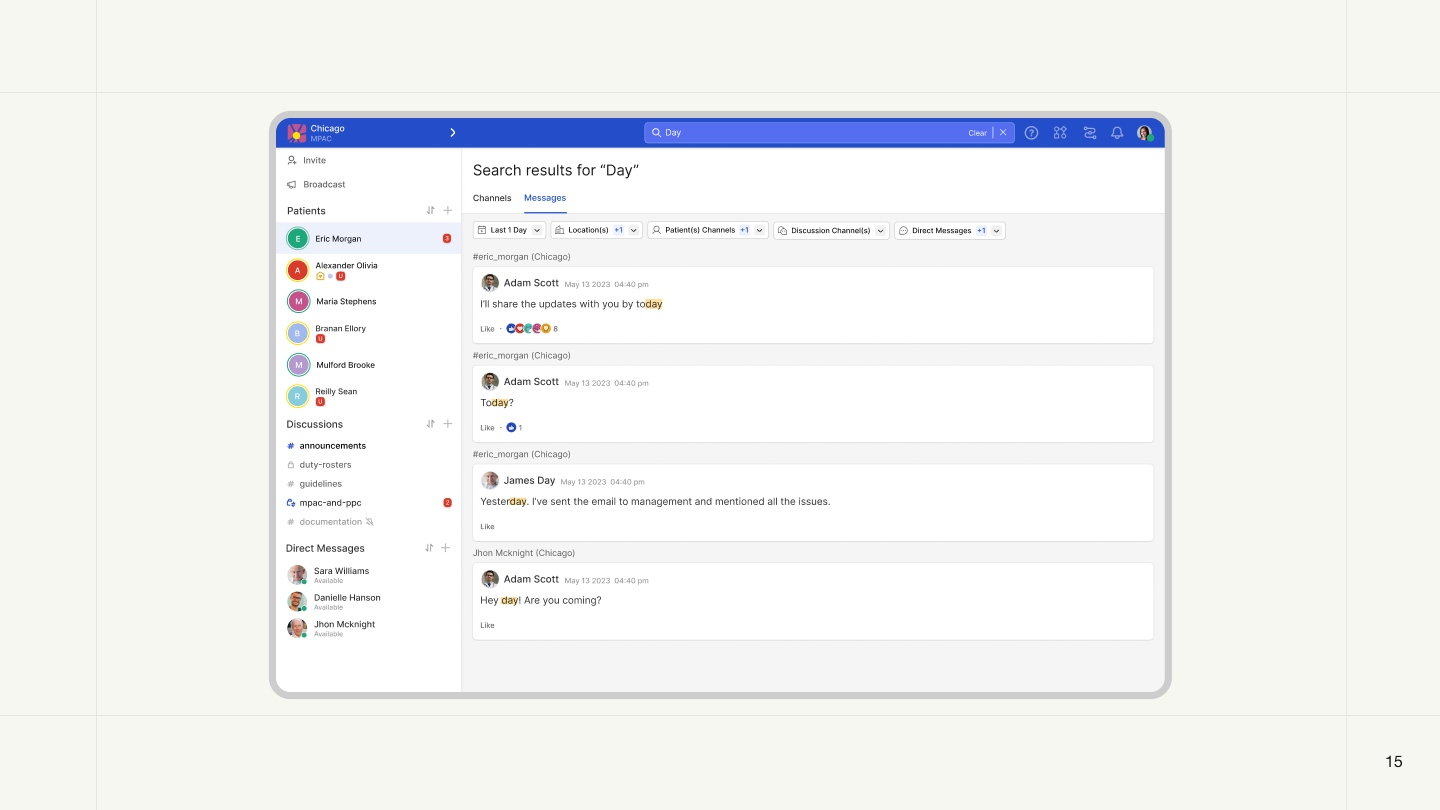Add a new patient with plus icon
Screen dimensions: 1440x810
pyautogui.click(x=448, y=211)
